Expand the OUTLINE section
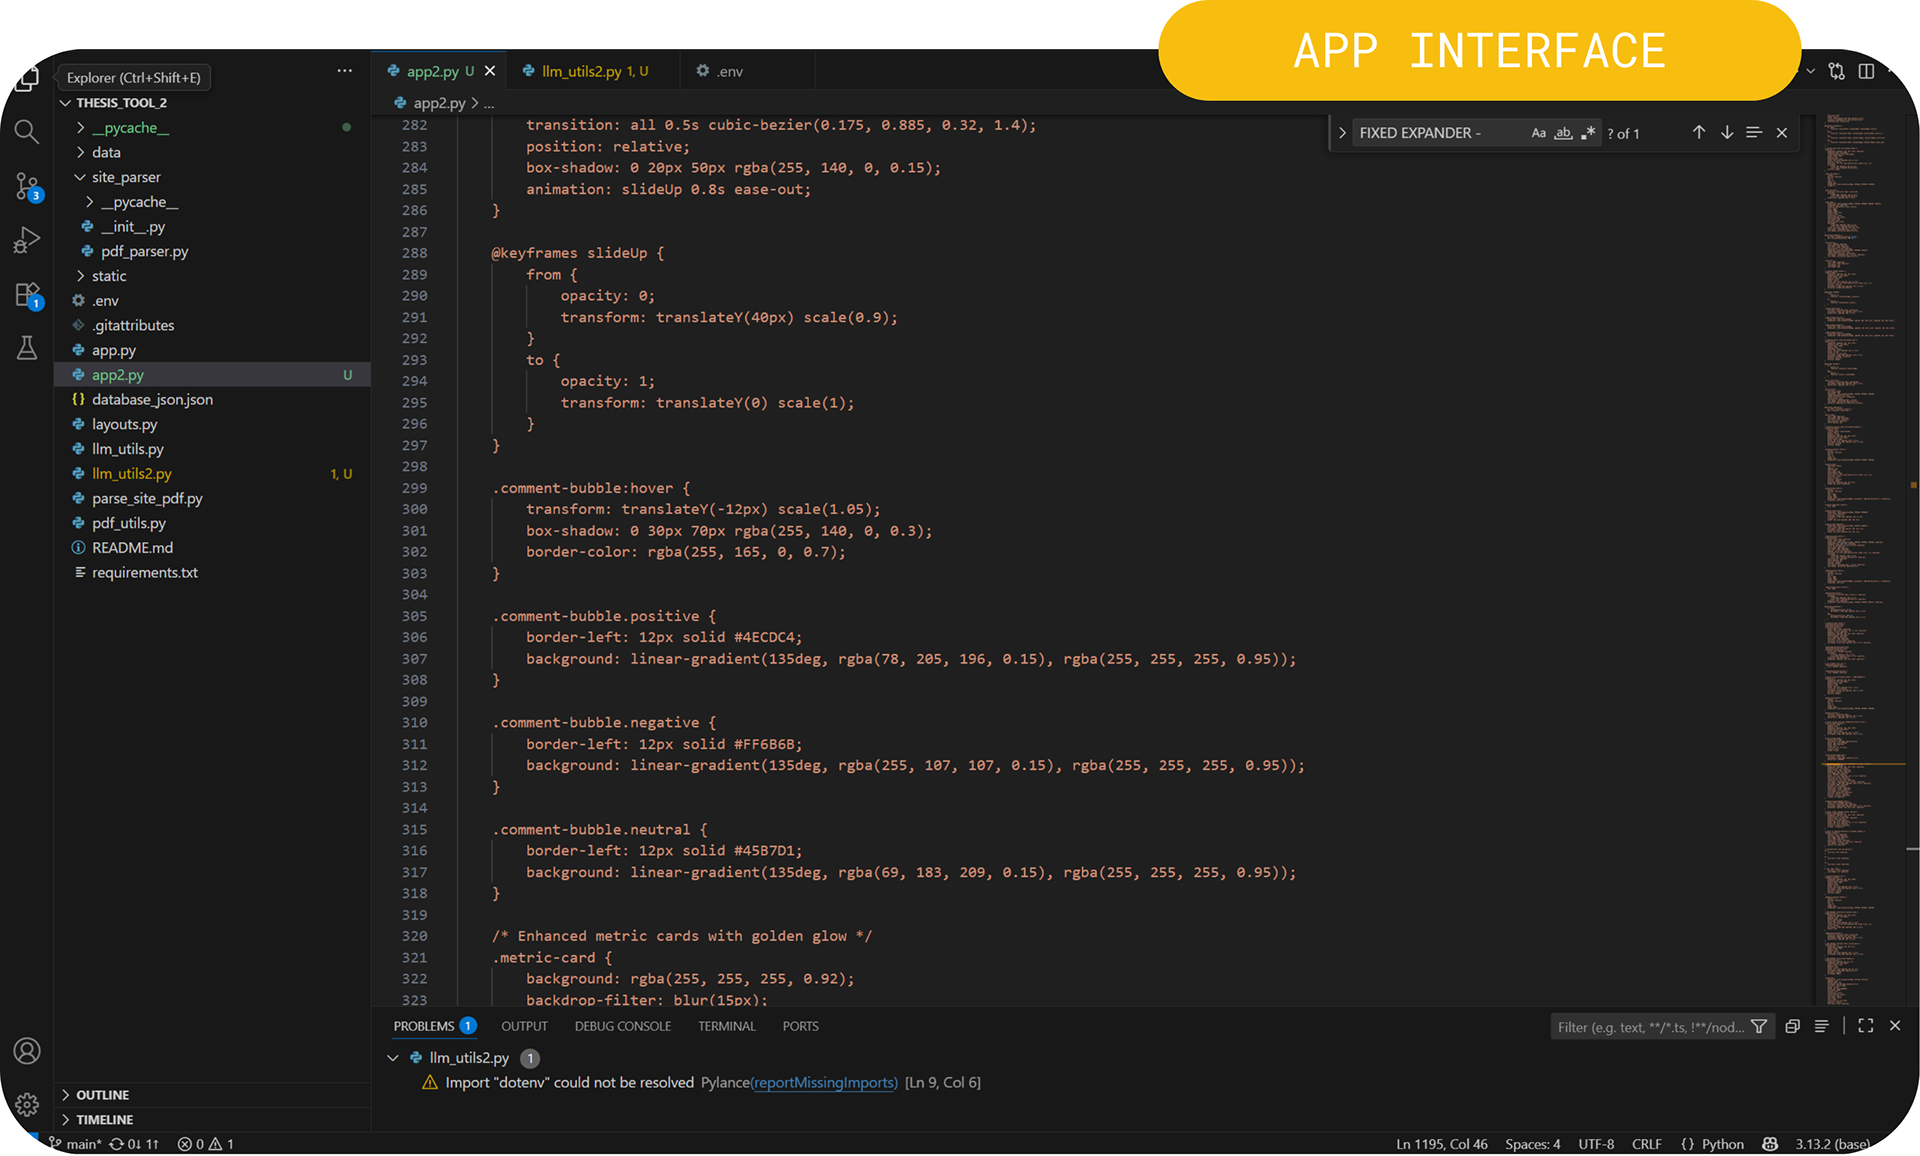Image resolution: width=1920 pixels, height=1156 pixels. tap(102, 1095)
